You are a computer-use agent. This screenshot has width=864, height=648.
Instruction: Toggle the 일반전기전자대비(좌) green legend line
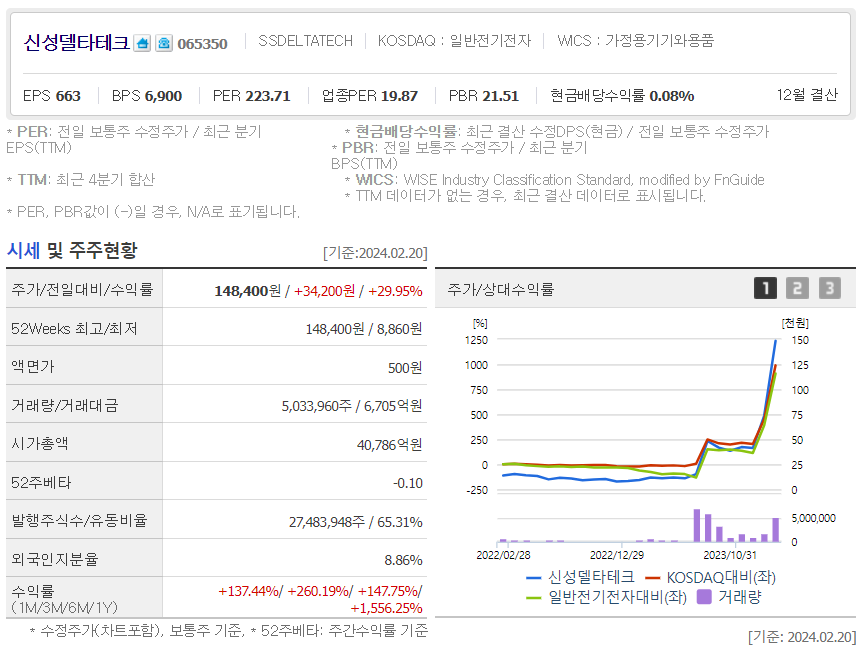[607, 597]
